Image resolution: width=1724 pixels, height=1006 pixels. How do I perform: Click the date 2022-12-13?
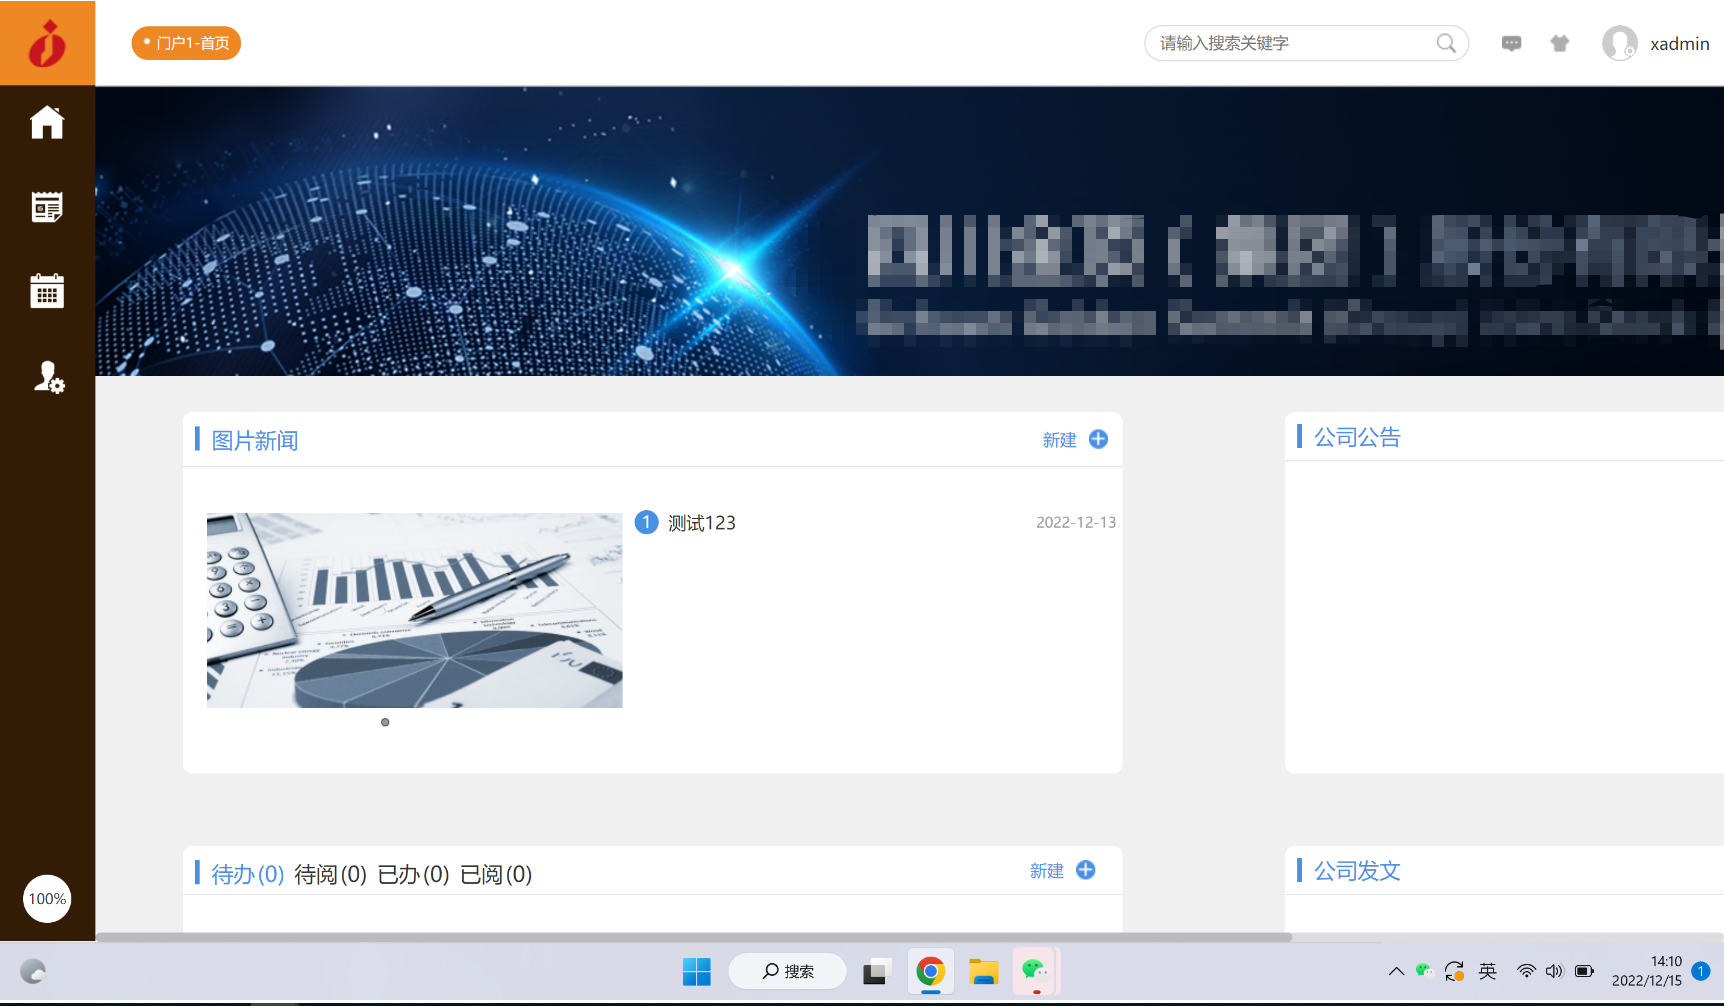1076,522
